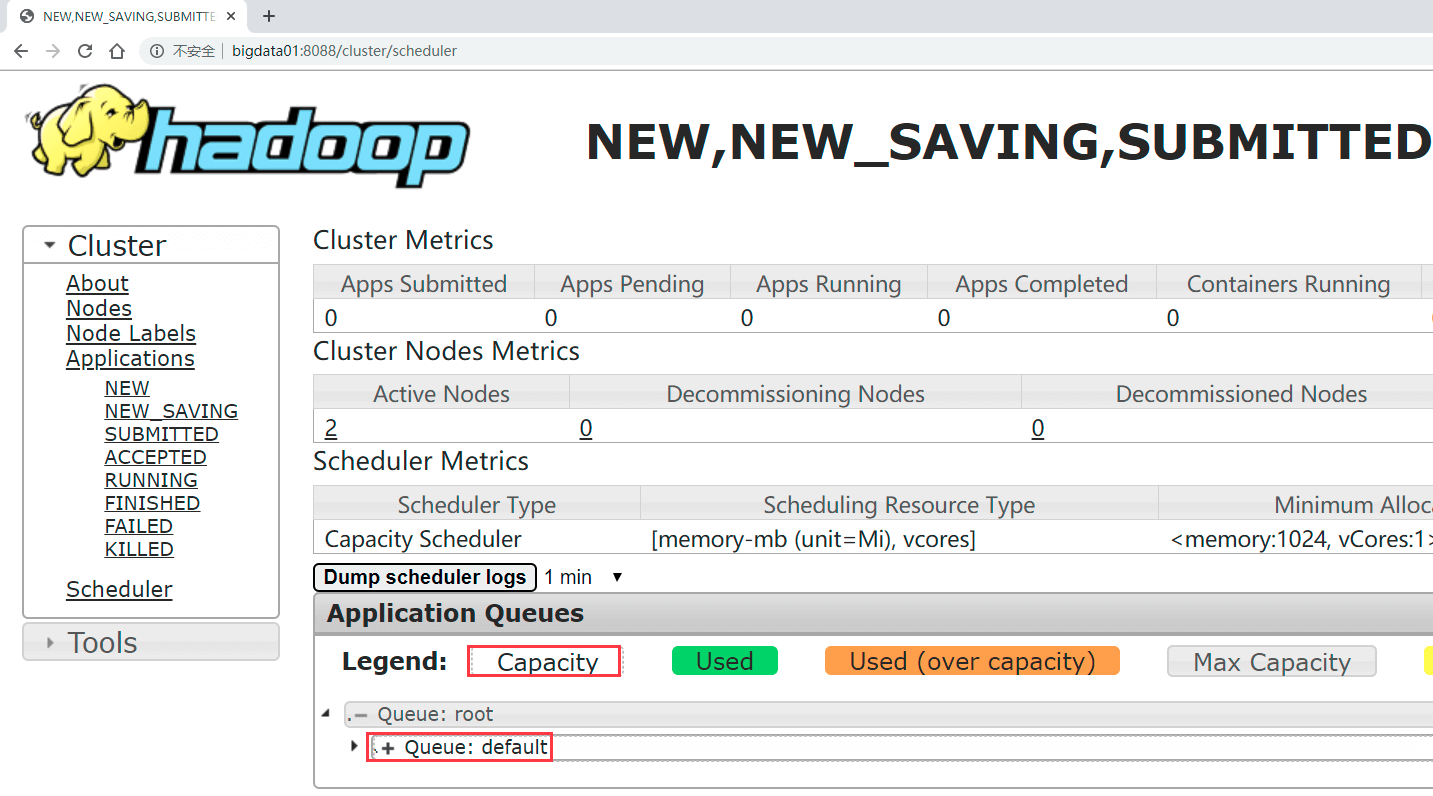The width and height of the screenshot is (1433, 796).
Task: Show SUBMITTED applications
Action: pos(161,434)
